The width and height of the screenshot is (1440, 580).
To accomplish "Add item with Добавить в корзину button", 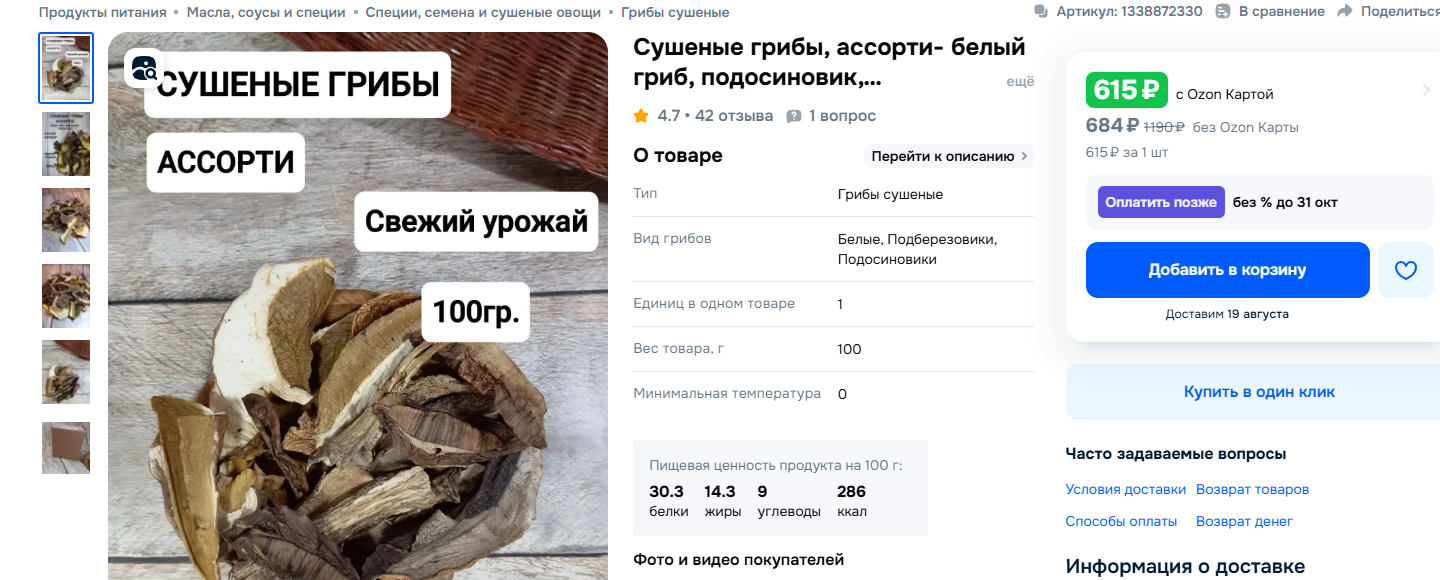I will pyautogui.click(x=1228, y=270).
